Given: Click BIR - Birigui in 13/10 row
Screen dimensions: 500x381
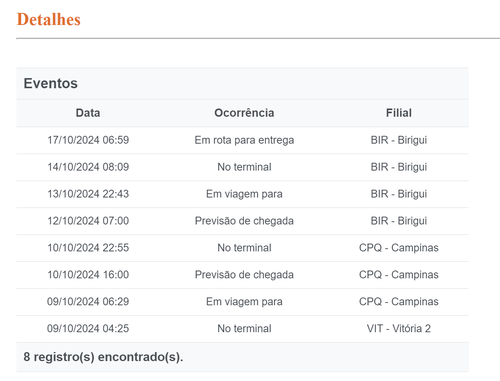Looking at the screenshot, I should click(x=399, y=194).
